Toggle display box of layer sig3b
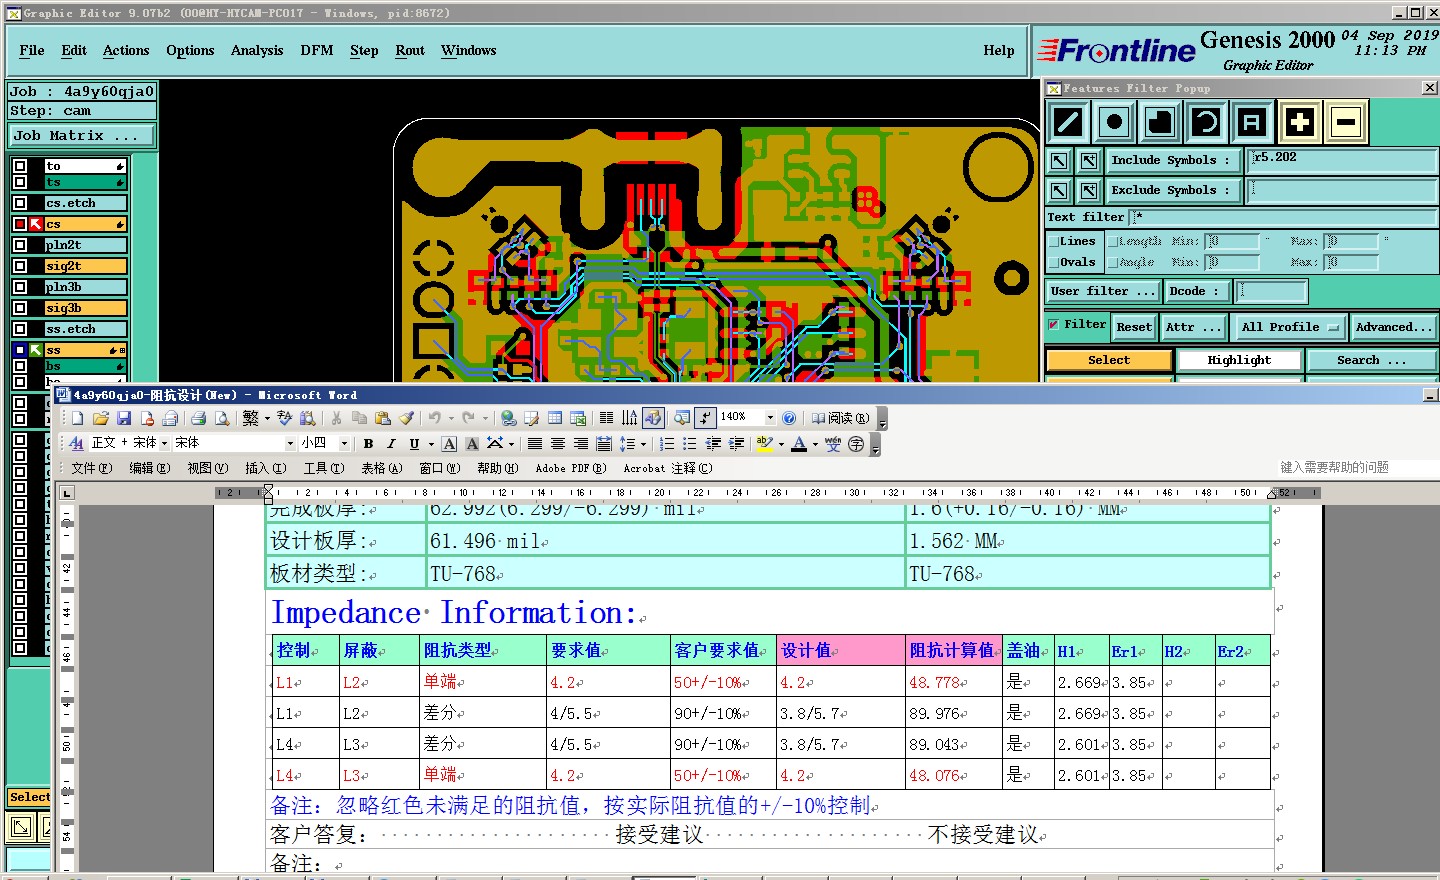This screenshot has height=880, width=1440. tap(20, 308)
